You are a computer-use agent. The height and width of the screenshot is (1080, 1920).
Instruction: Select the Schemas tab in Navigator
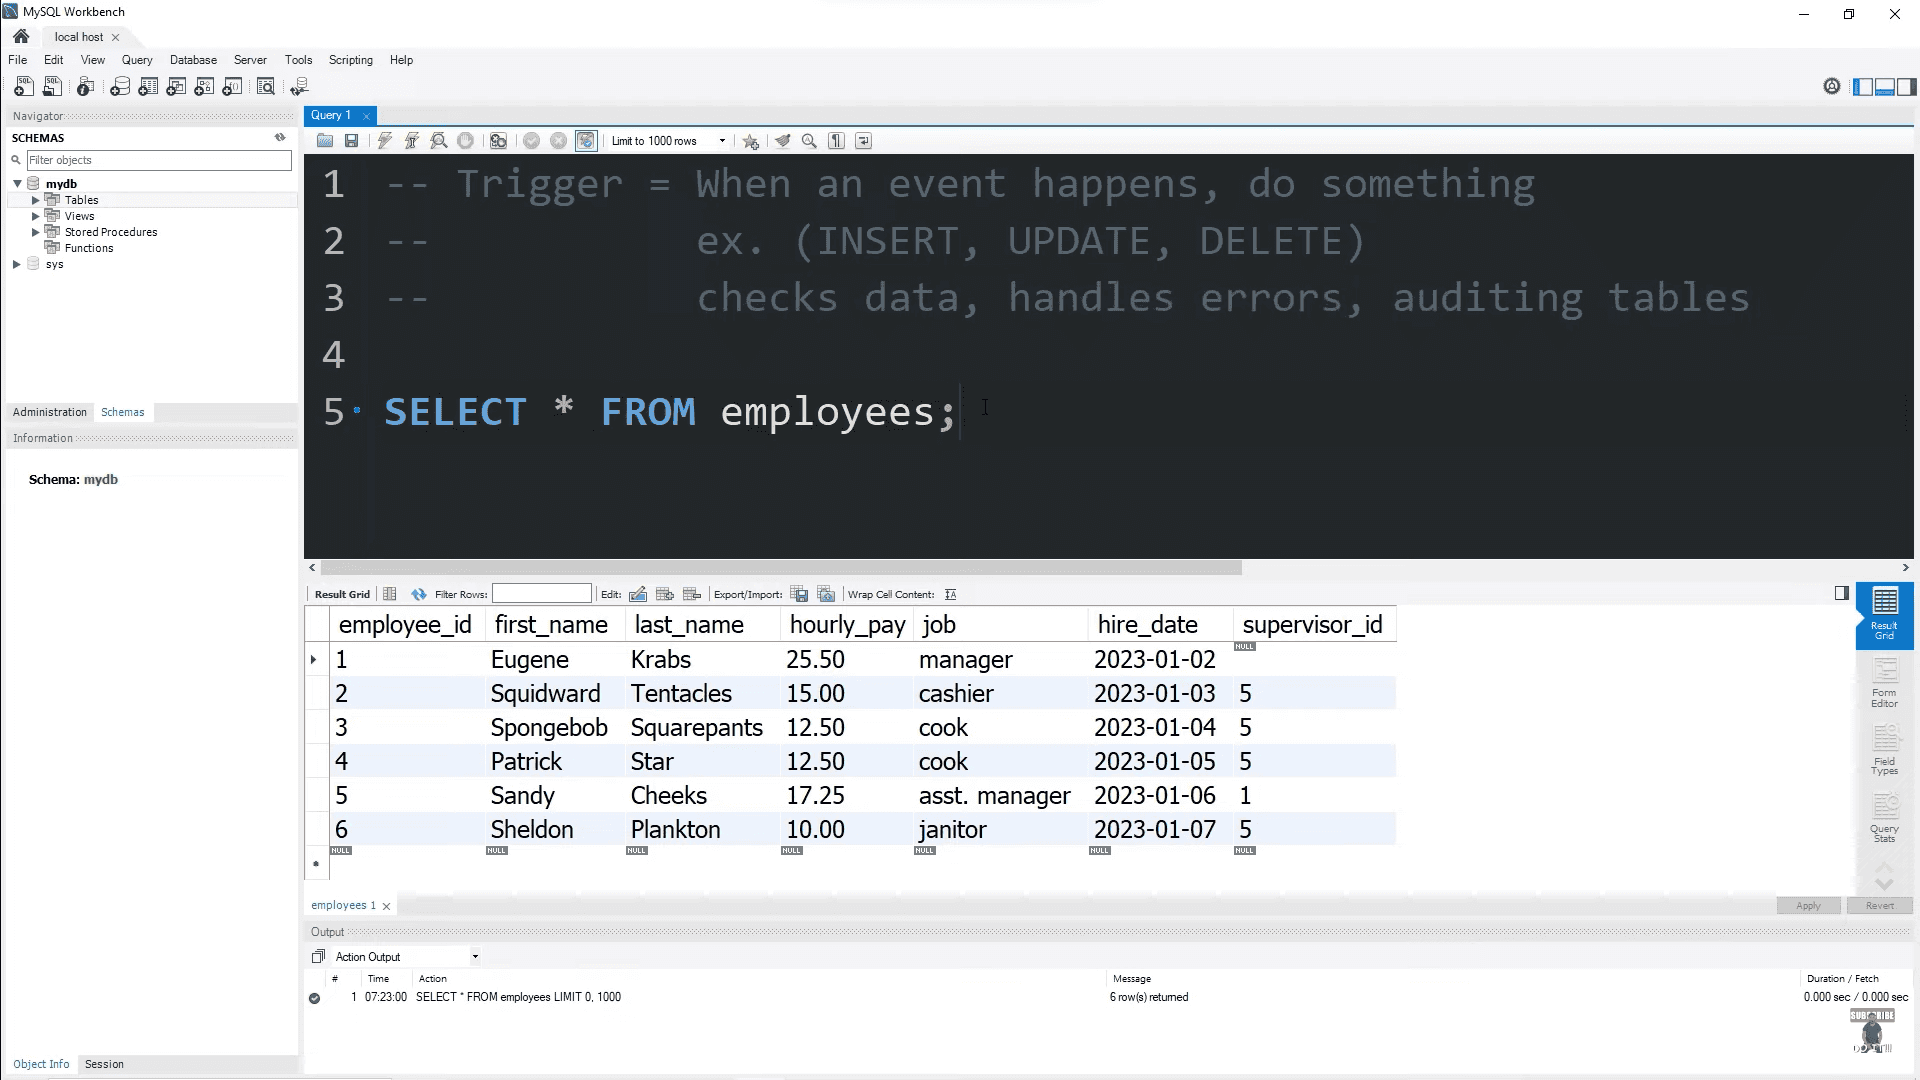121,411
